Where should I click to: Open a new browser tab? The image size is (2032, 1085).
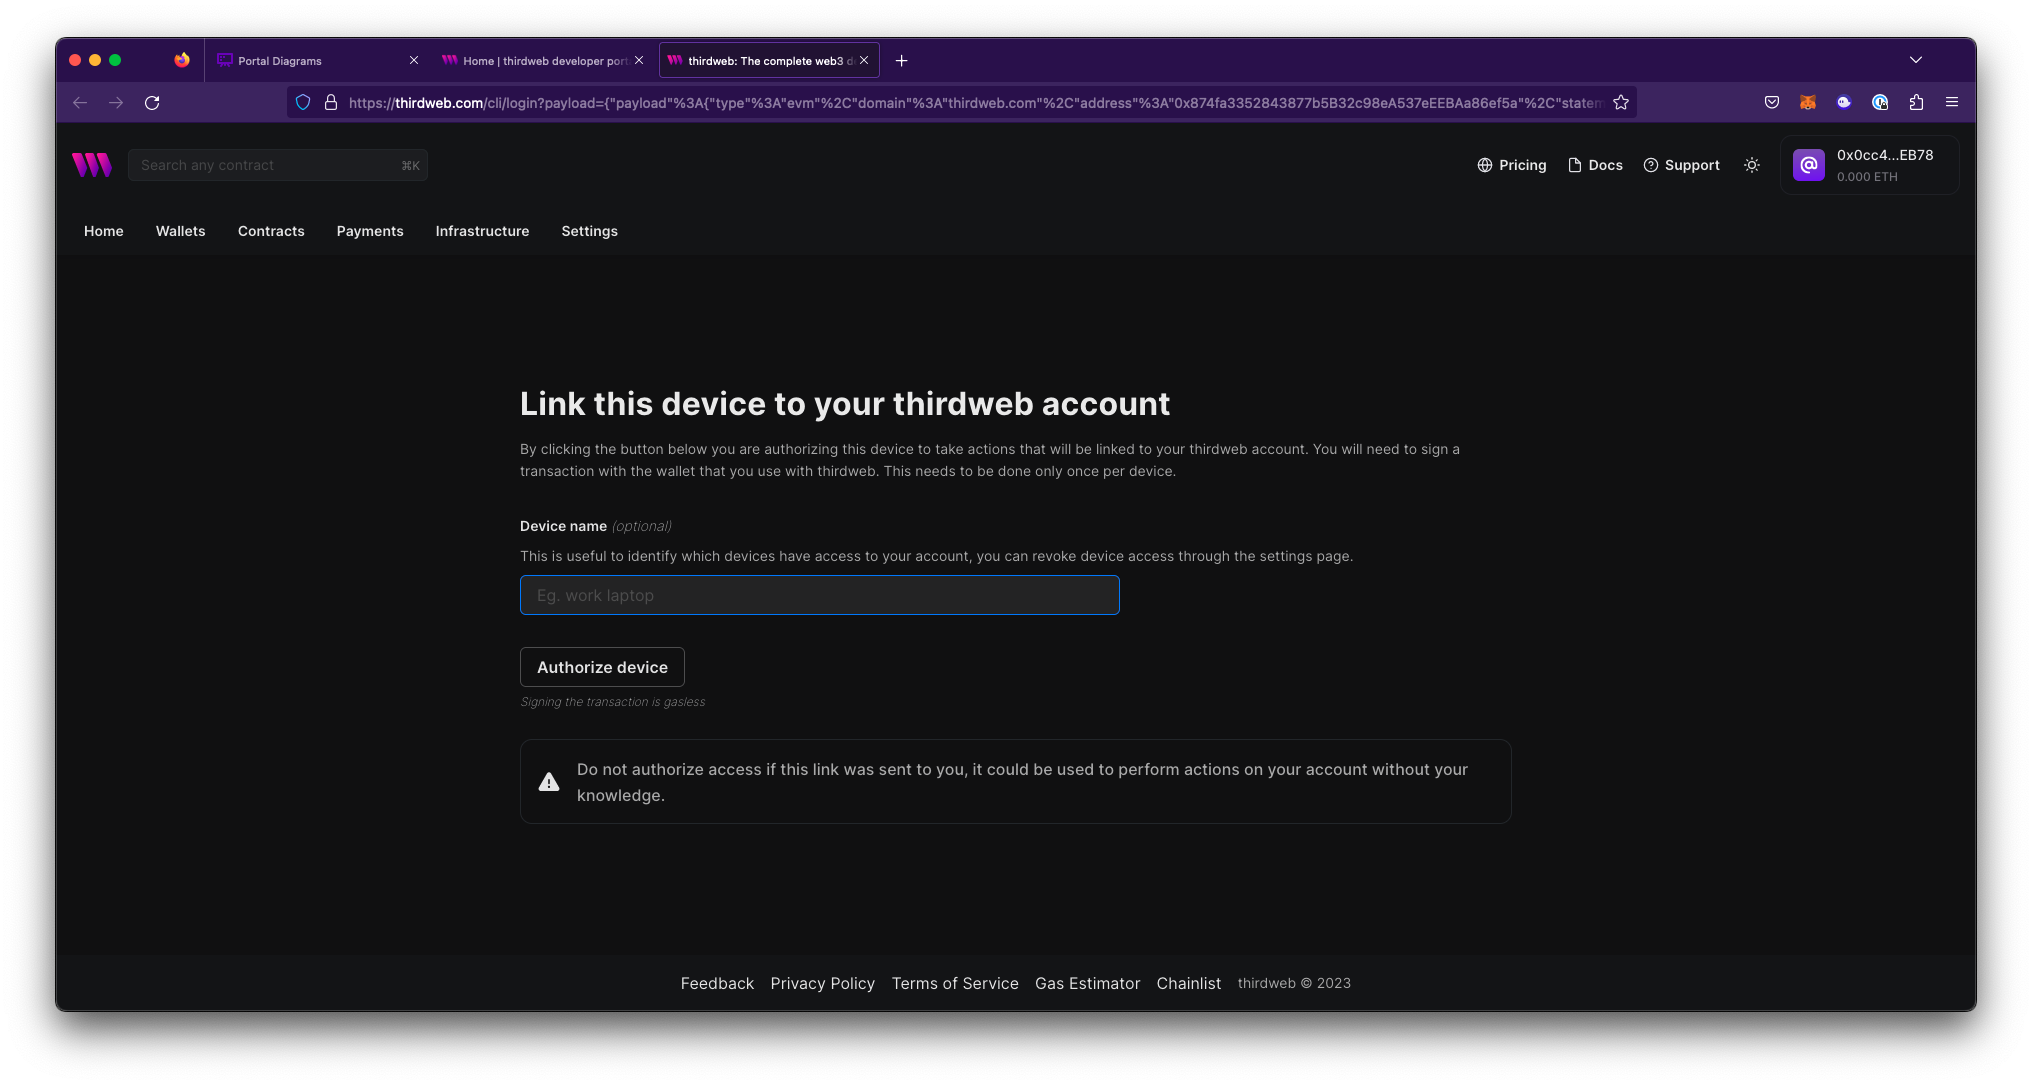(901, 61)
